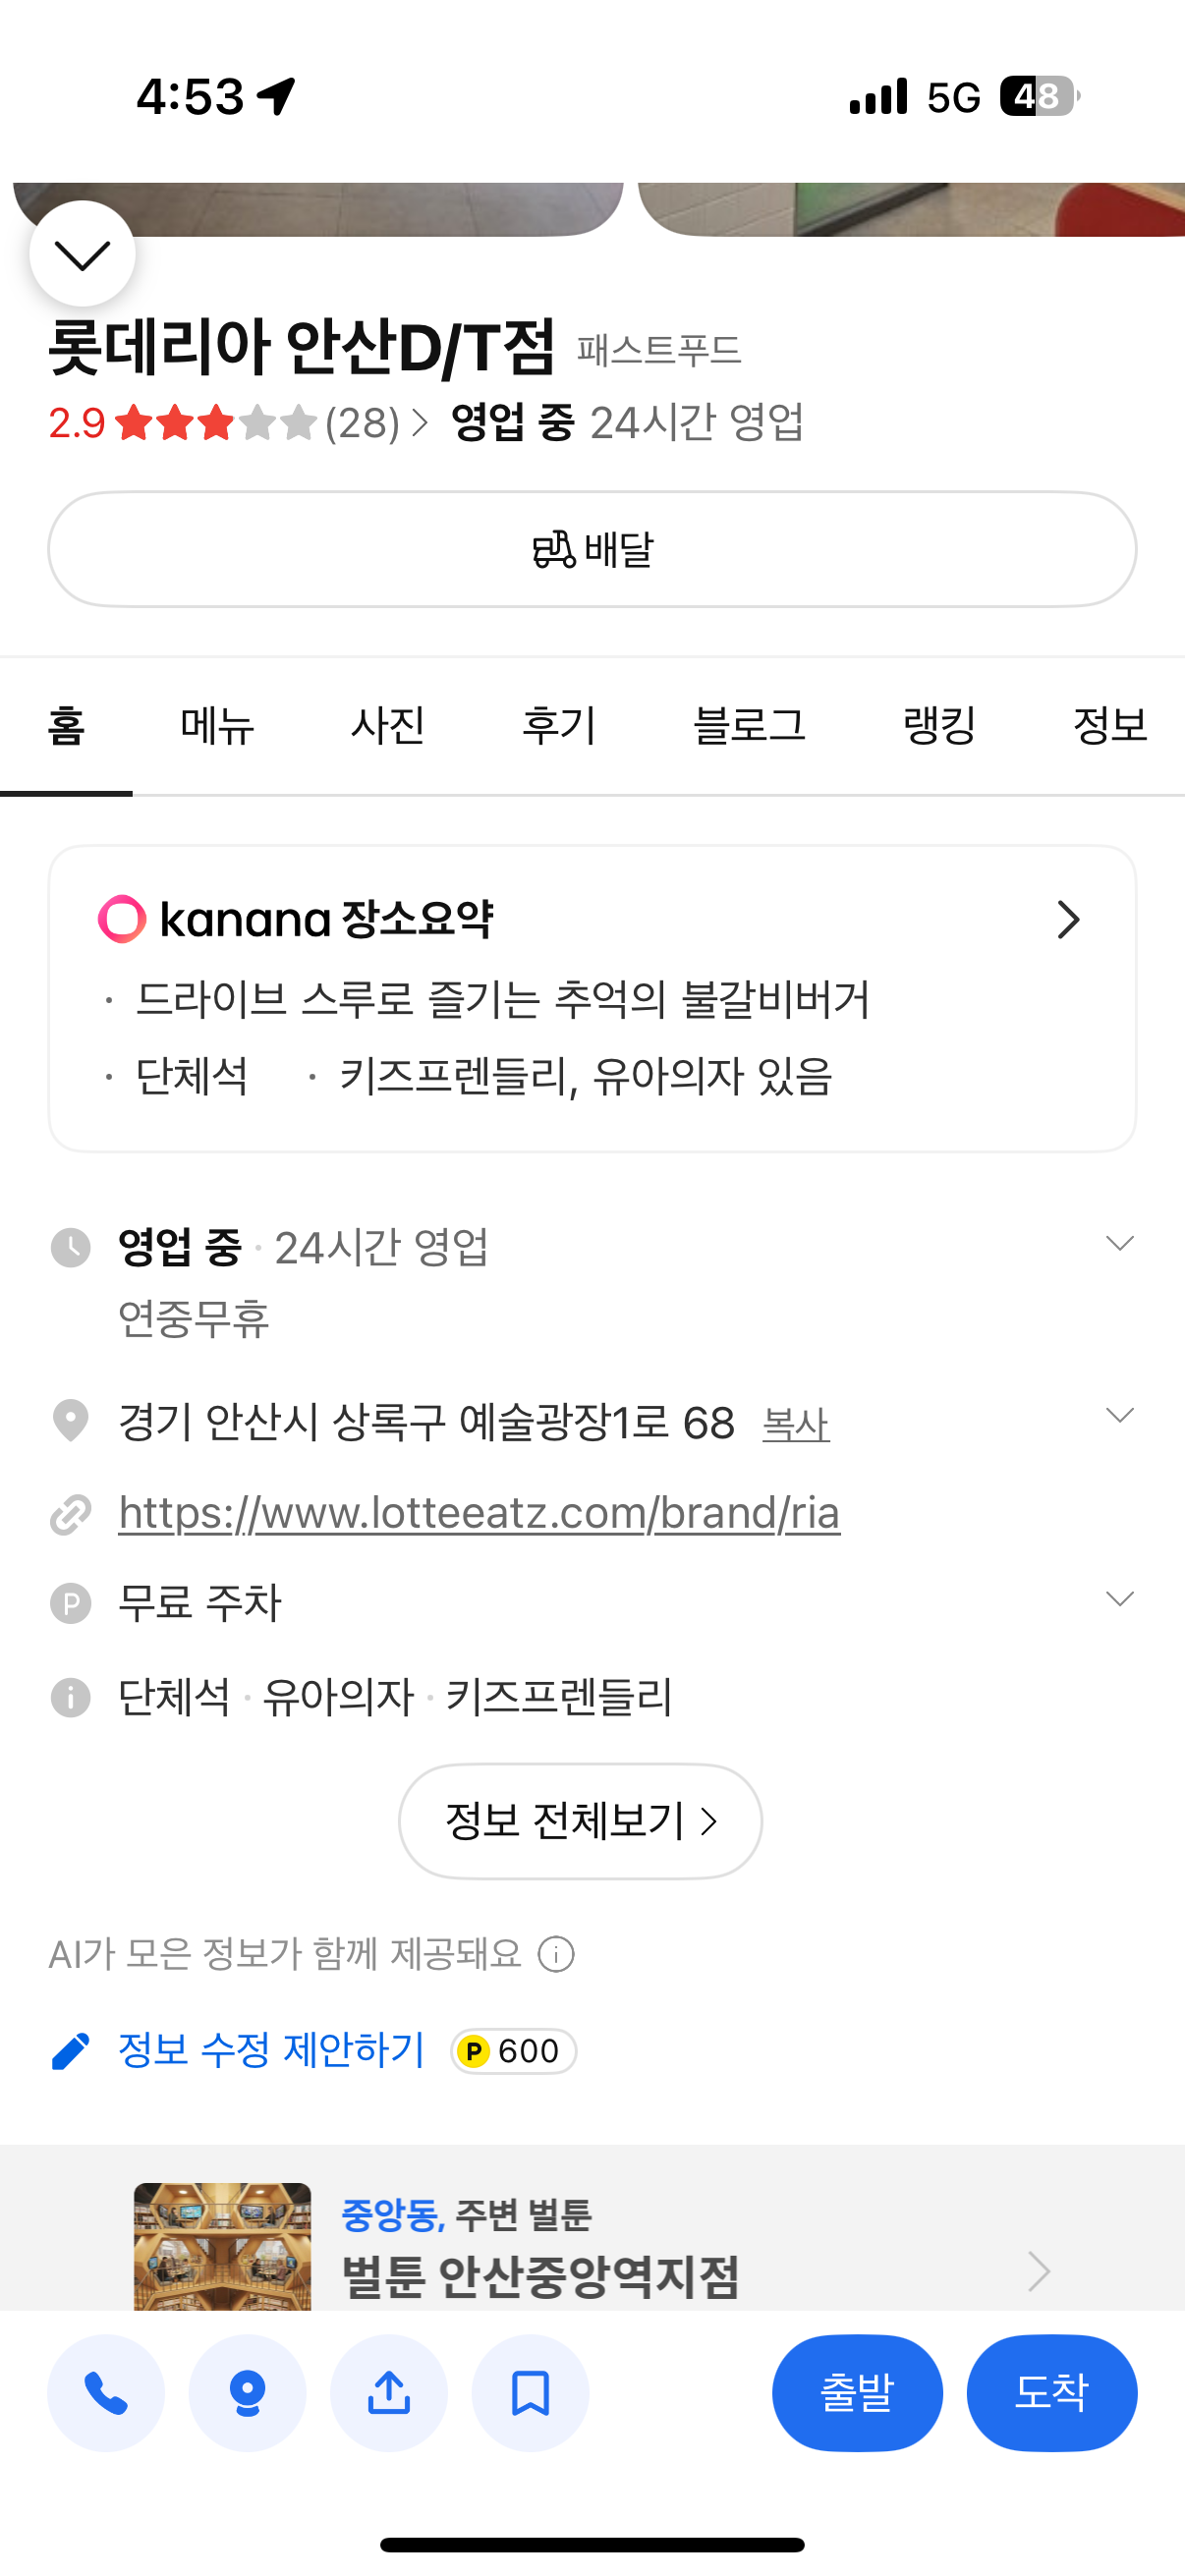The width and height of the screenshot is (1185, 2576).
Task: Tap the P 600 points badge
Action: point(513,2051)
